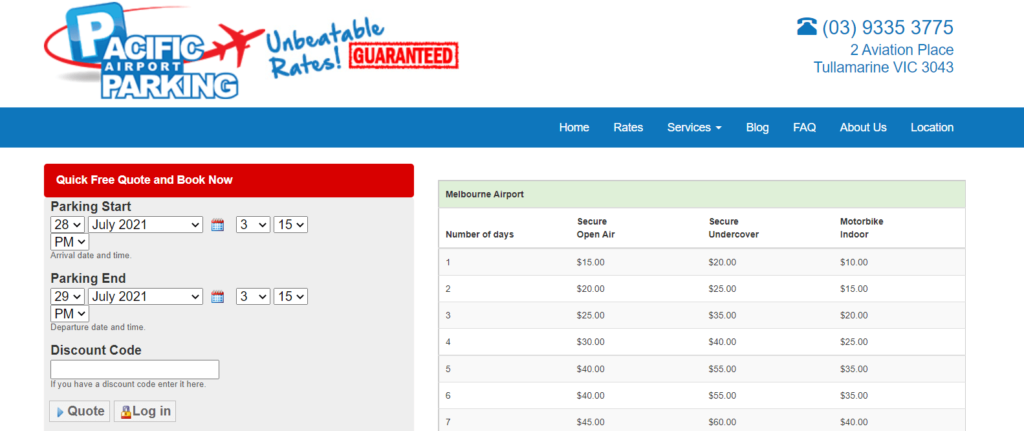
Task: Go to Home in navigation bar
Action: tap(574, 127)
